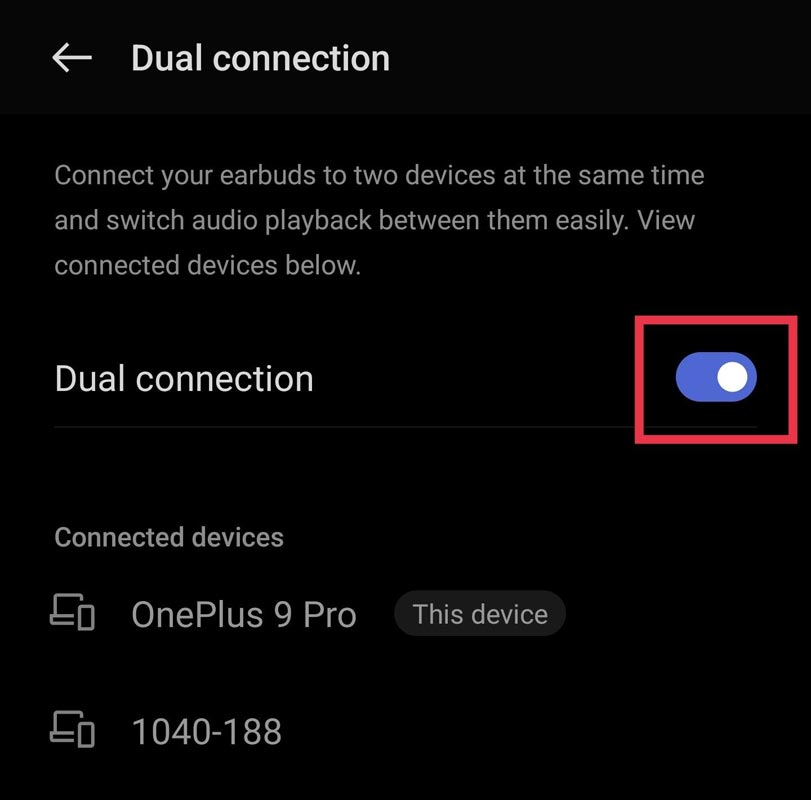811x800 pixels.
Task: Click the word Pro in OnePlus 9 Pro
Action: pyautogui.click(x=329, y=614)
